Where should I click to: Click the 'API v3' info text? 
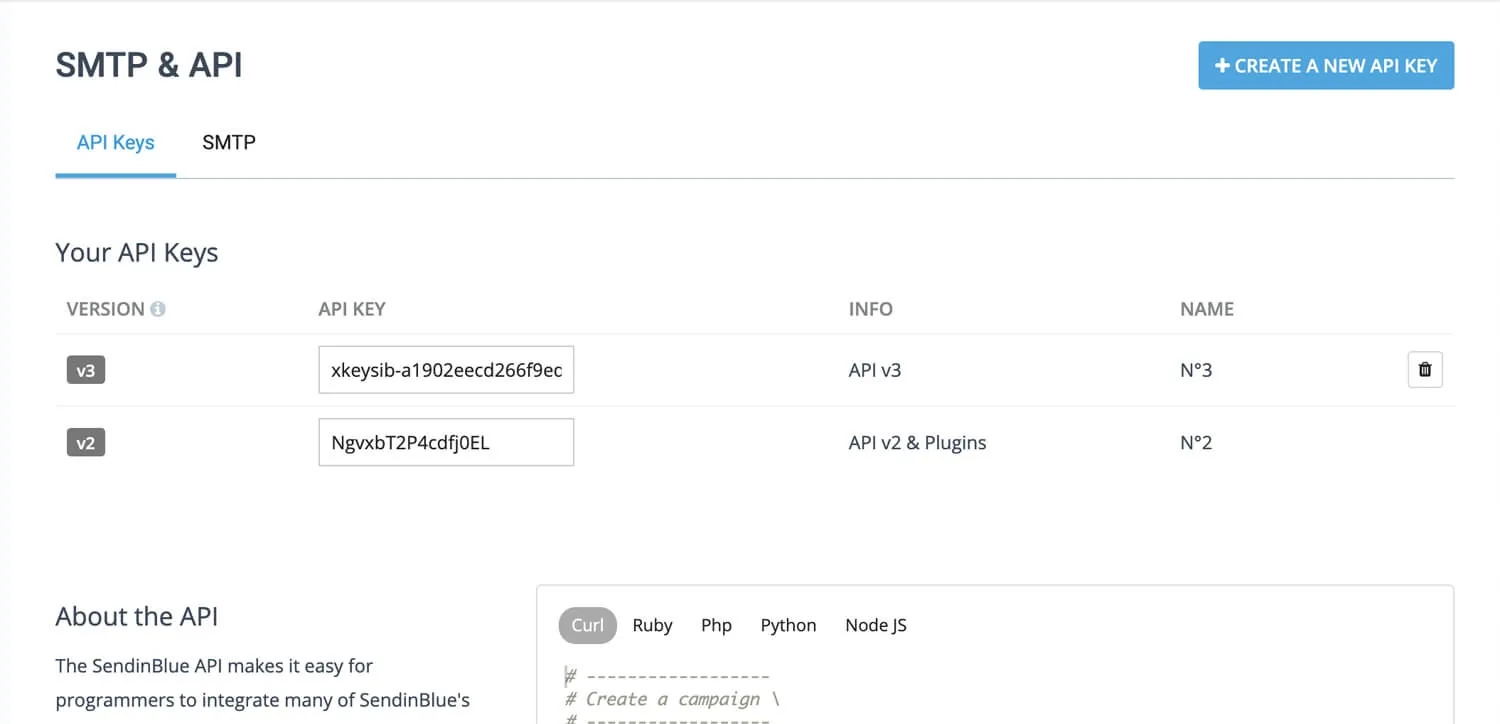click(x=875, y=370)
